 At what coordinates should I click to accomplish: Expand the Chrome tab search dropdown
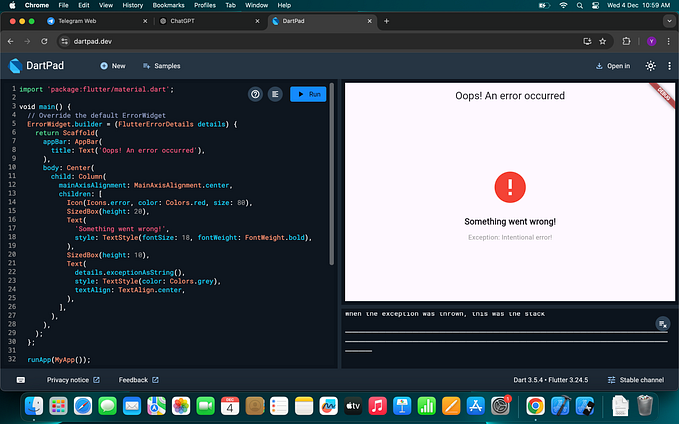click(x=669, y=21)
